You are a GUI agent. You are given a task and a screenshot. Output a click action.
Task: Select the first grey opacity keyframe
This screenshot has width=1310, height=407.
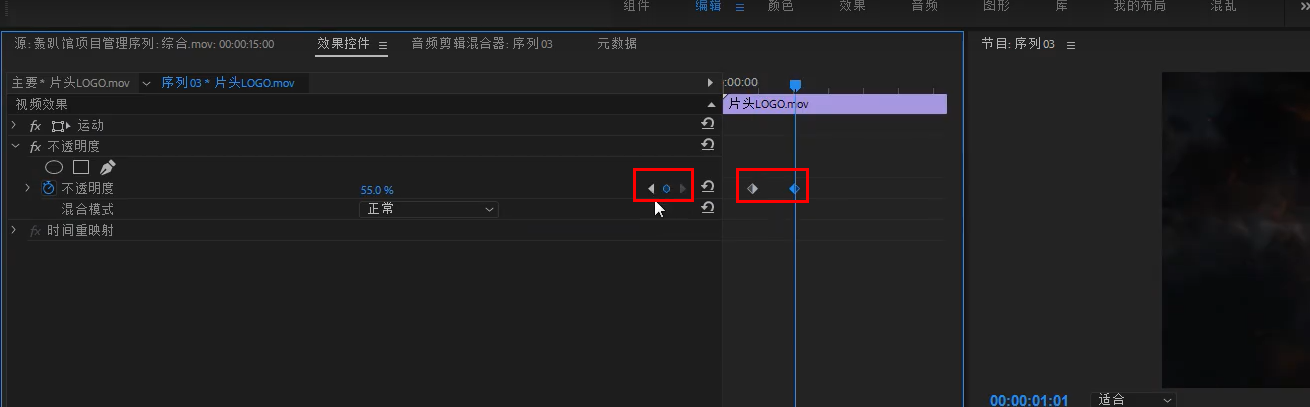(752, 188)
